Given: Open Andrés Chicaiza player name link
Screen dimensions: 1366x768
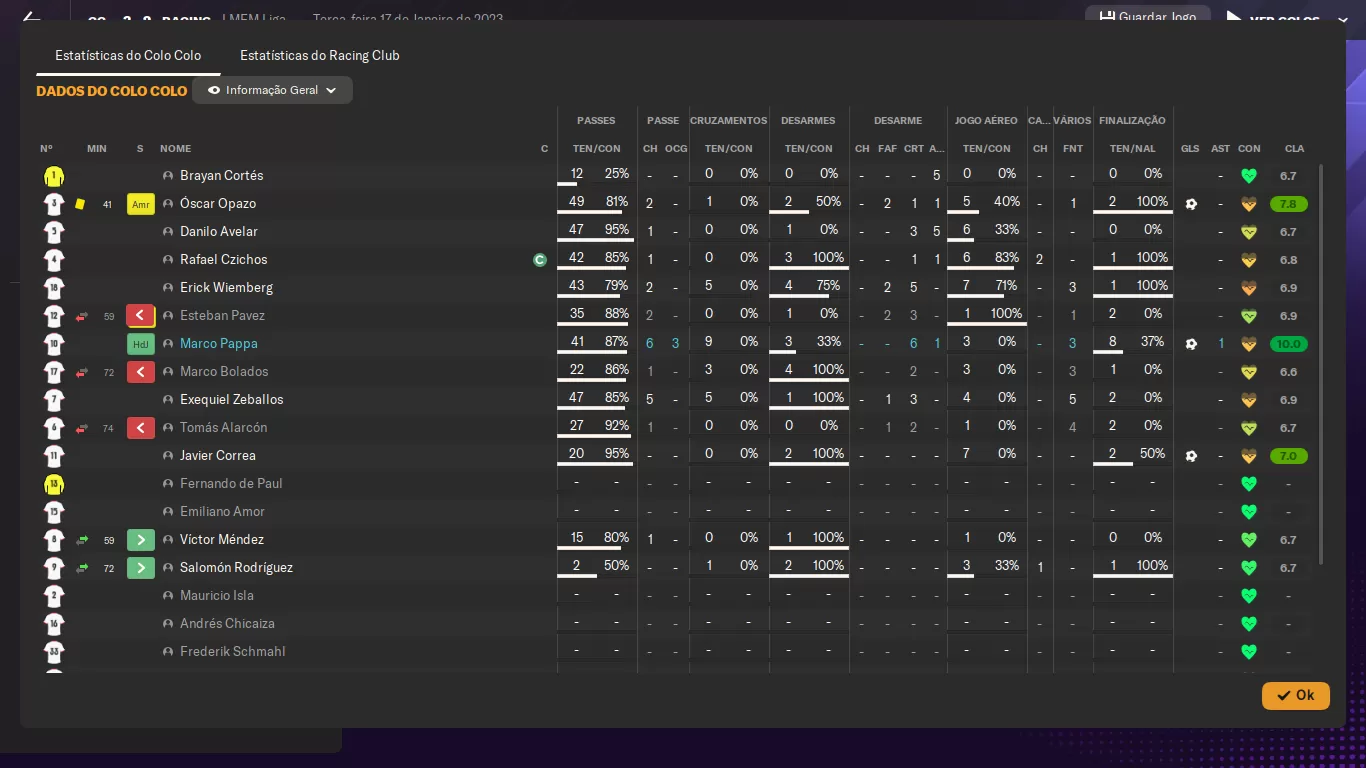Looking at the screenshot, I should point(227,624).
